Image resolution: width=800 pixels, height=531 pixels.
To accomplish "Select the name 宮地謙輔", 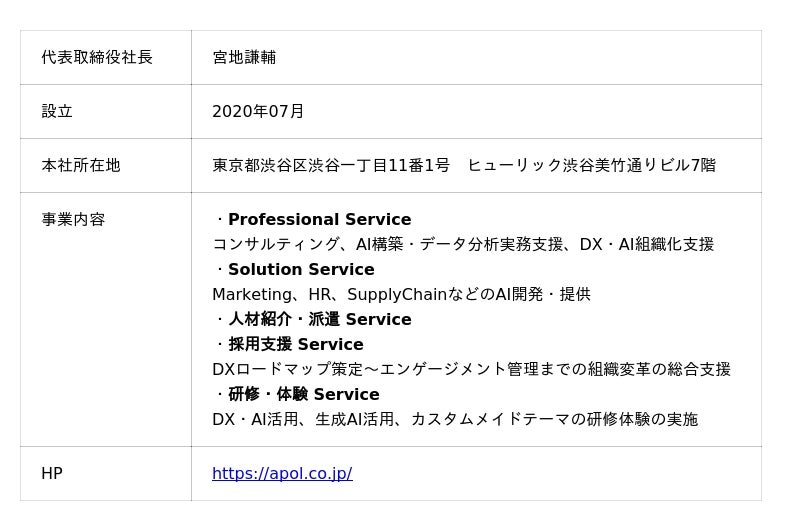I will [x=244, y=57].
